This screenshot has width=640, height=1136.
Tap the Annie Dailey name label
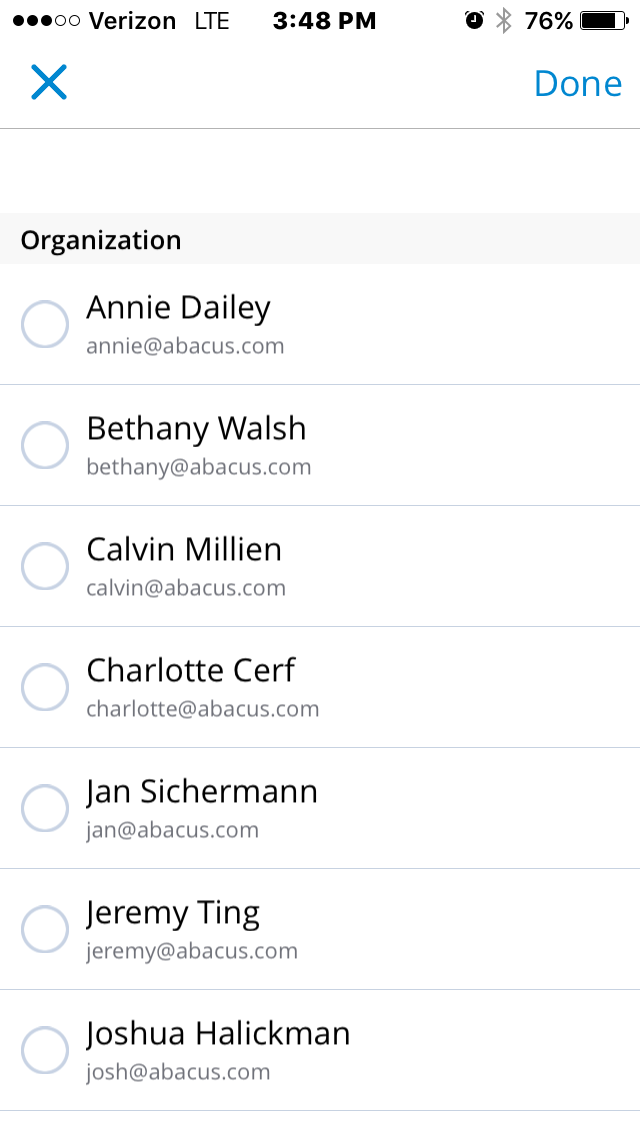click(178, 307)
